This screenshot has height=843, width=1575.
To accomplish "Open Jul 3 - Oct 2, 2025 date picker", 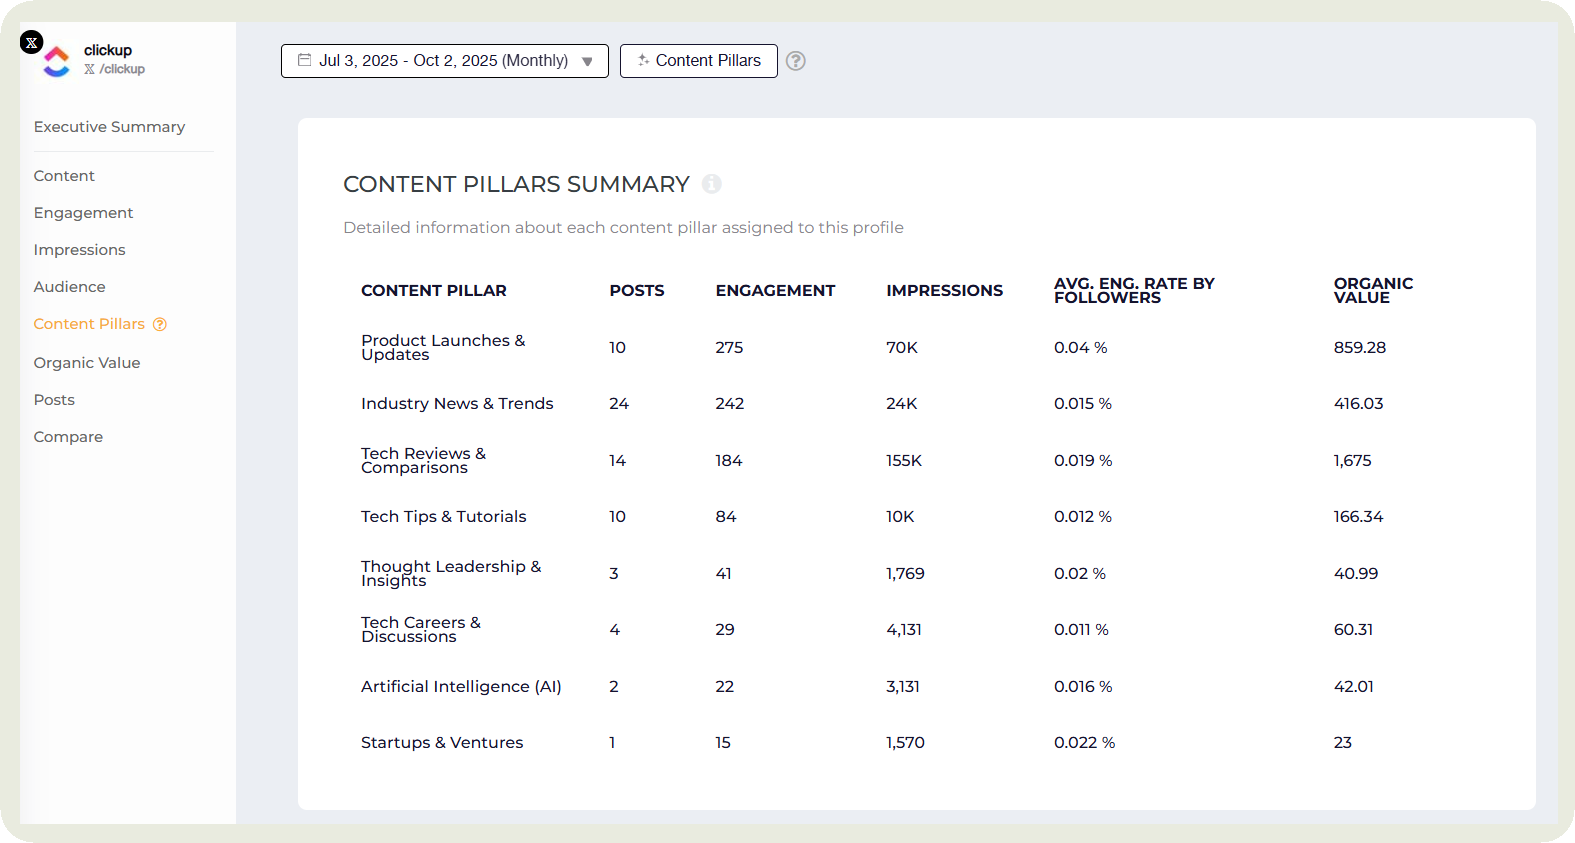I will pyautogui.click(x=443, y=61).
